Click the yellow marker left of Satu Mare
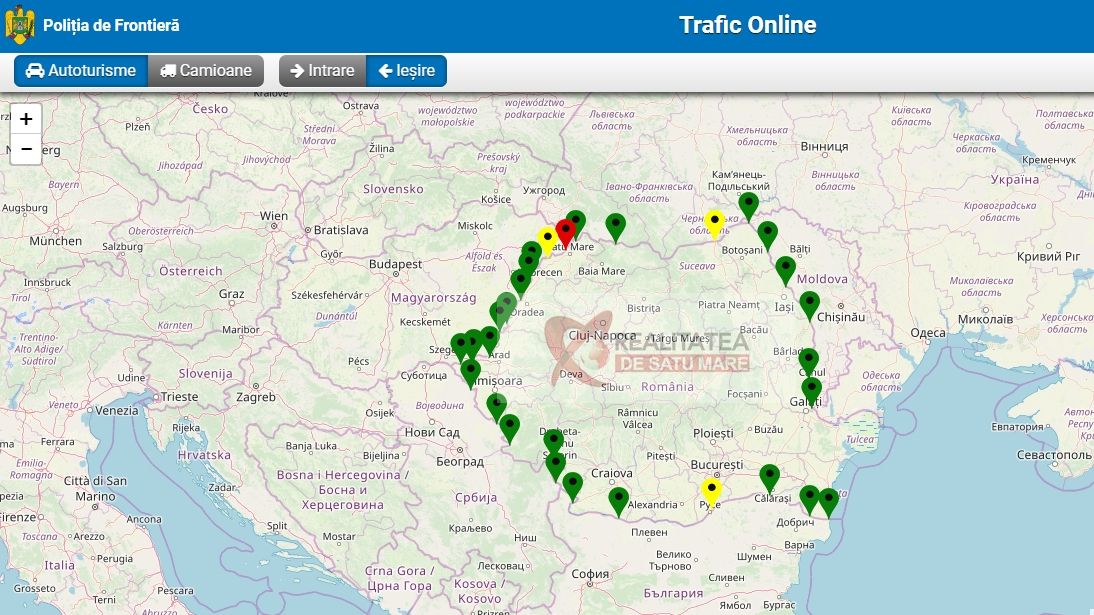The image size is (1094, 615). 547,240
